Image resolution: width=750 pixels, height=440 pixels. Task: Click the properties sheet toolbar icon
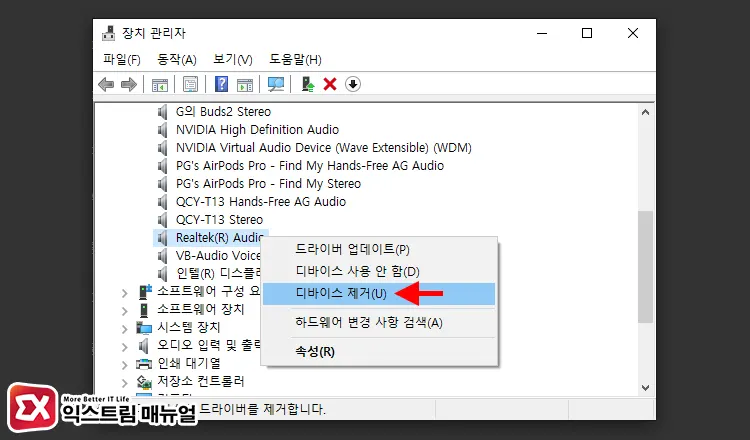pos(190,84)
